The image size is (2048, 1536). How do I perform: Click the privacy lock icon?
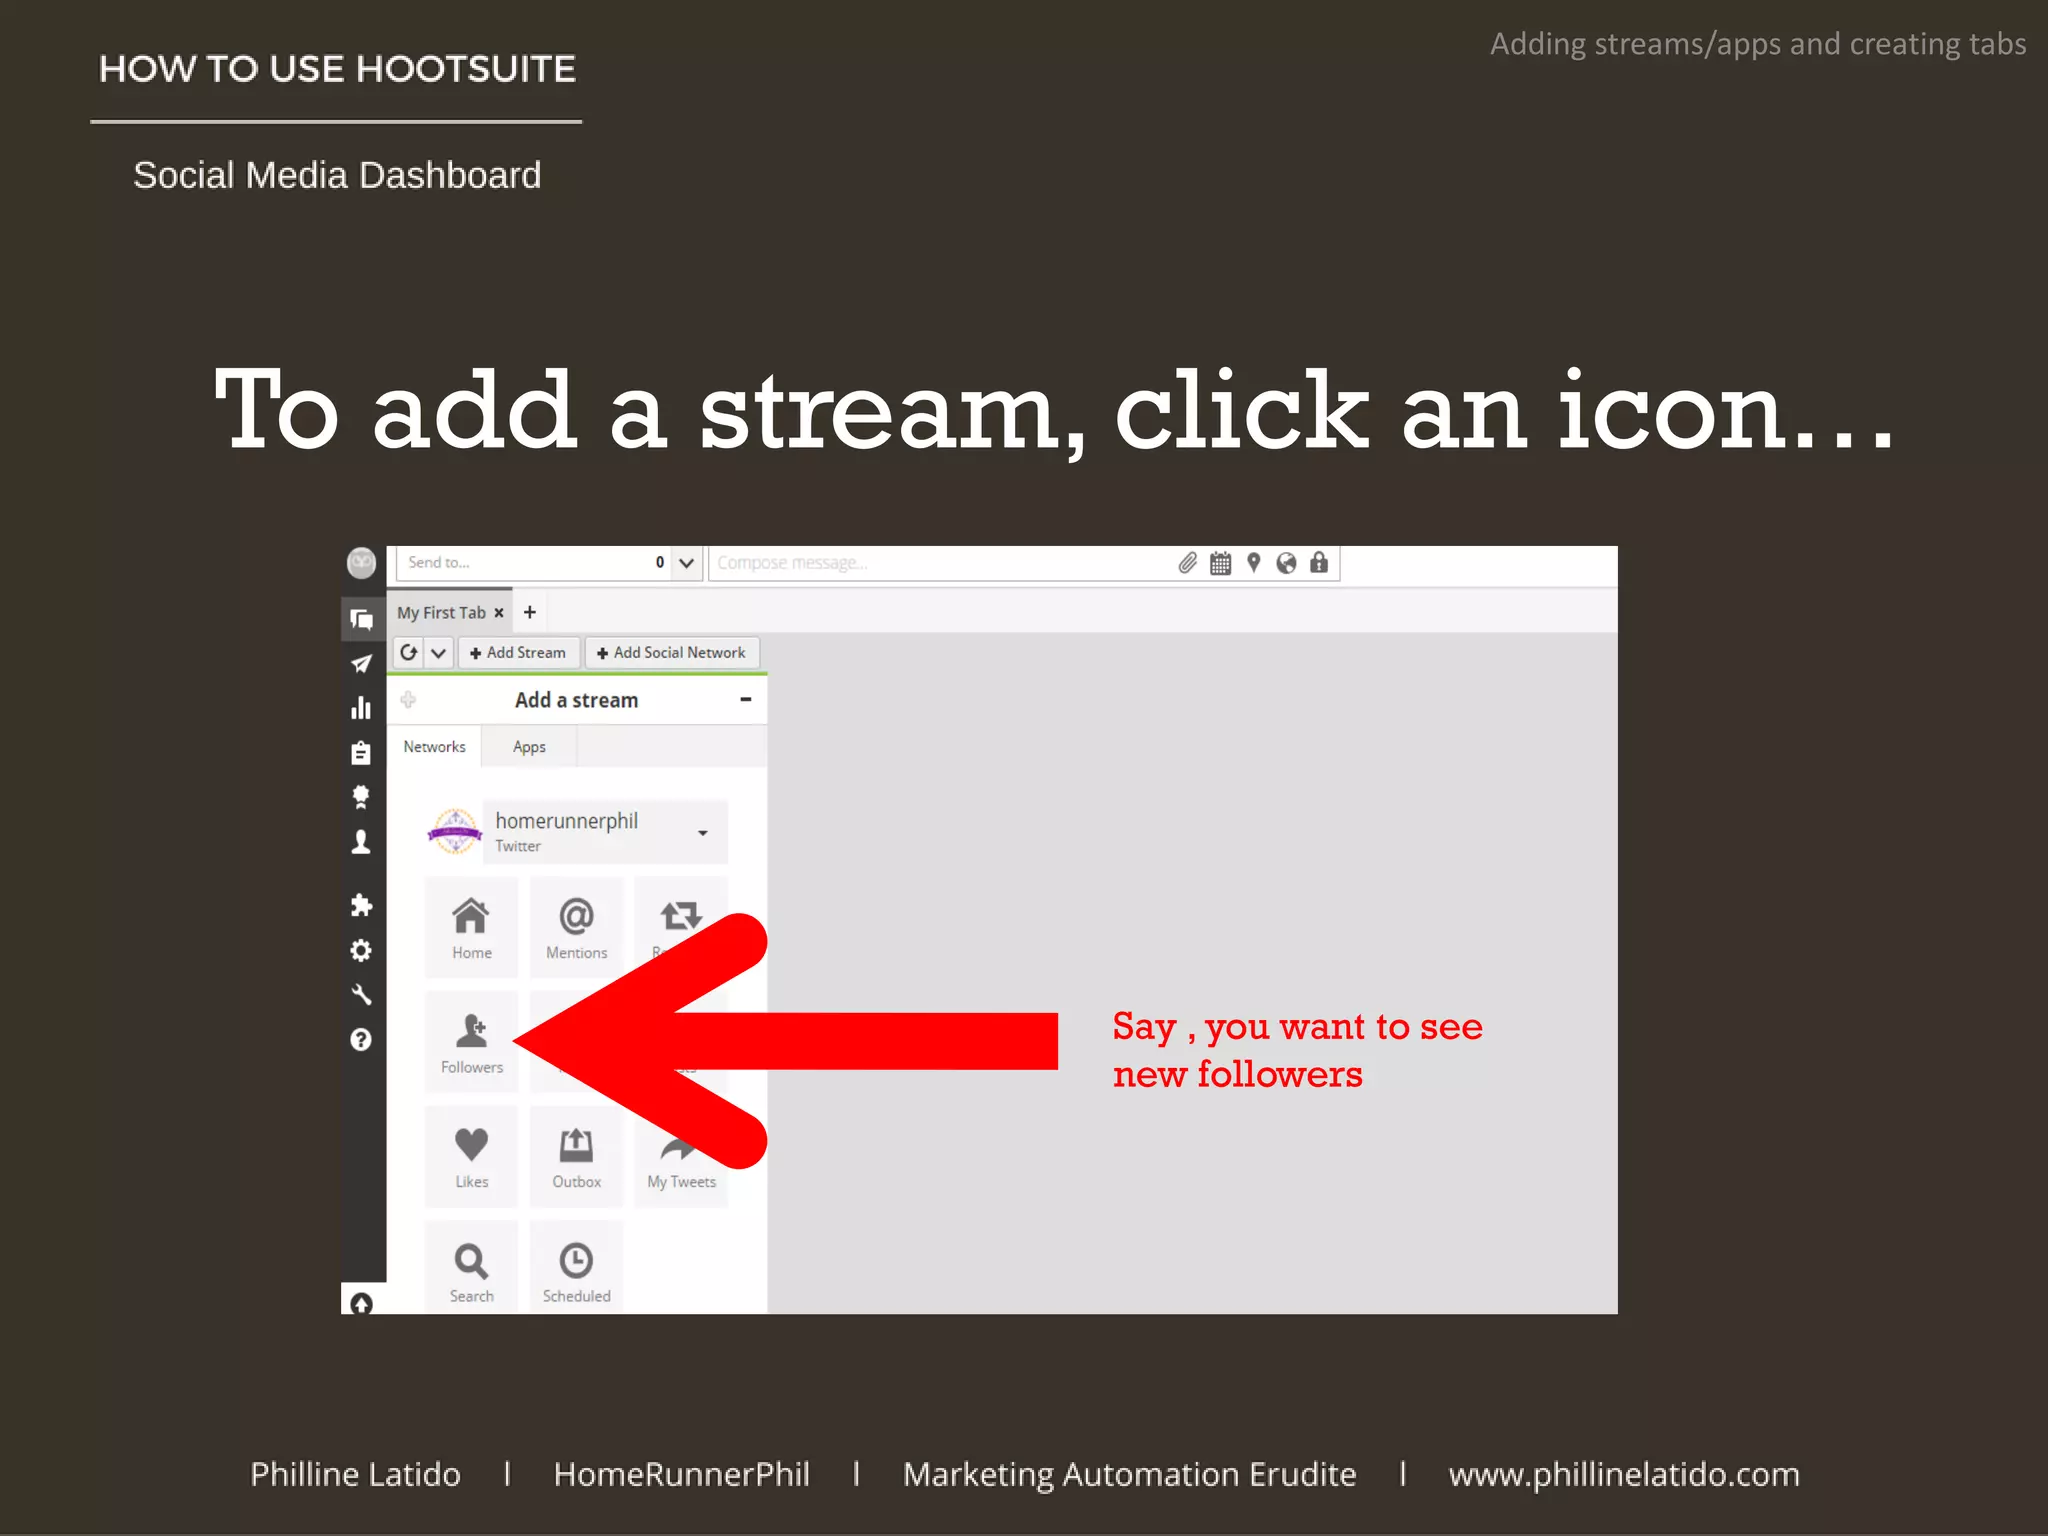[x=1320, y=563]
